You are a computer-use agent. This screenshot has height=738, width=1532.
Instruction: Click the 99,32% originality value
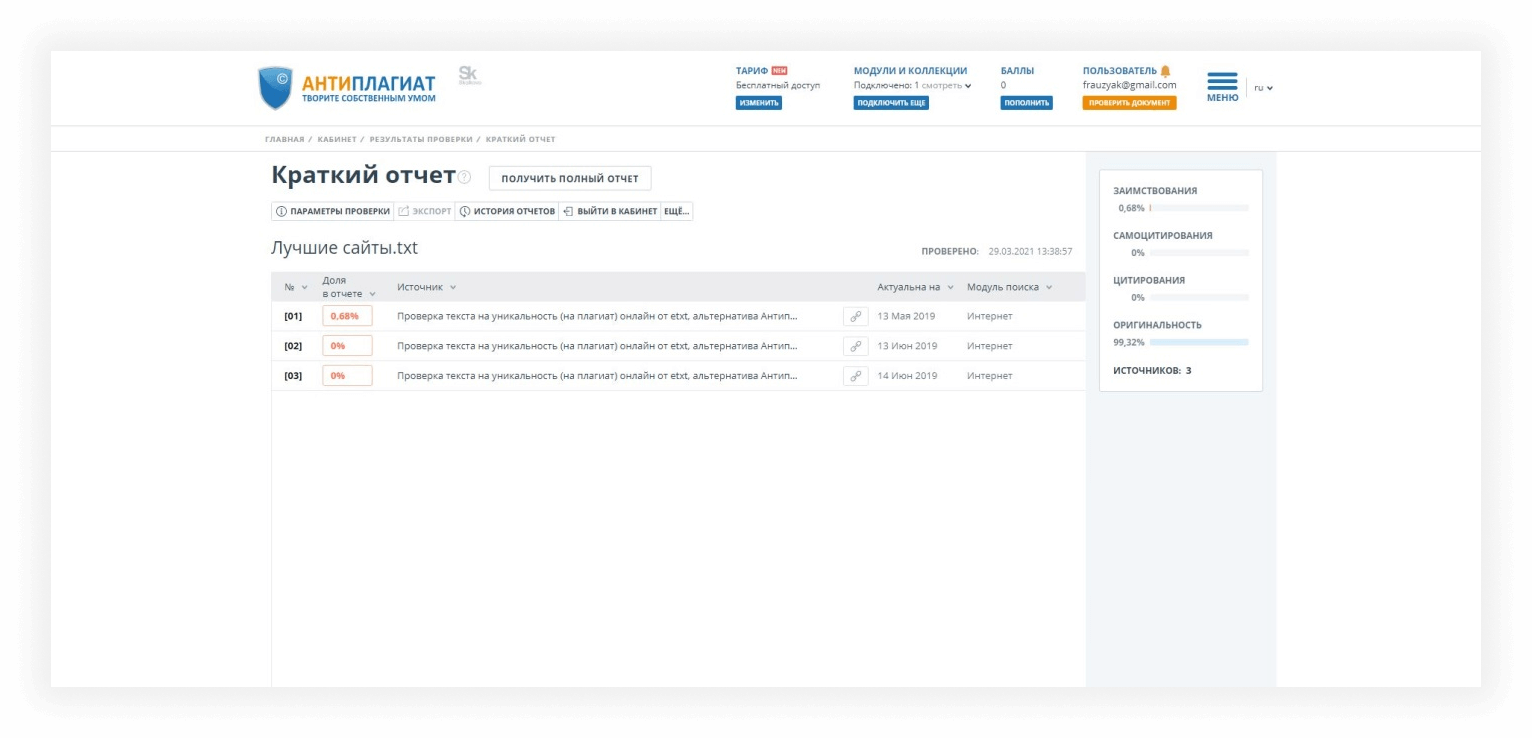click(x=1128, y=342)
